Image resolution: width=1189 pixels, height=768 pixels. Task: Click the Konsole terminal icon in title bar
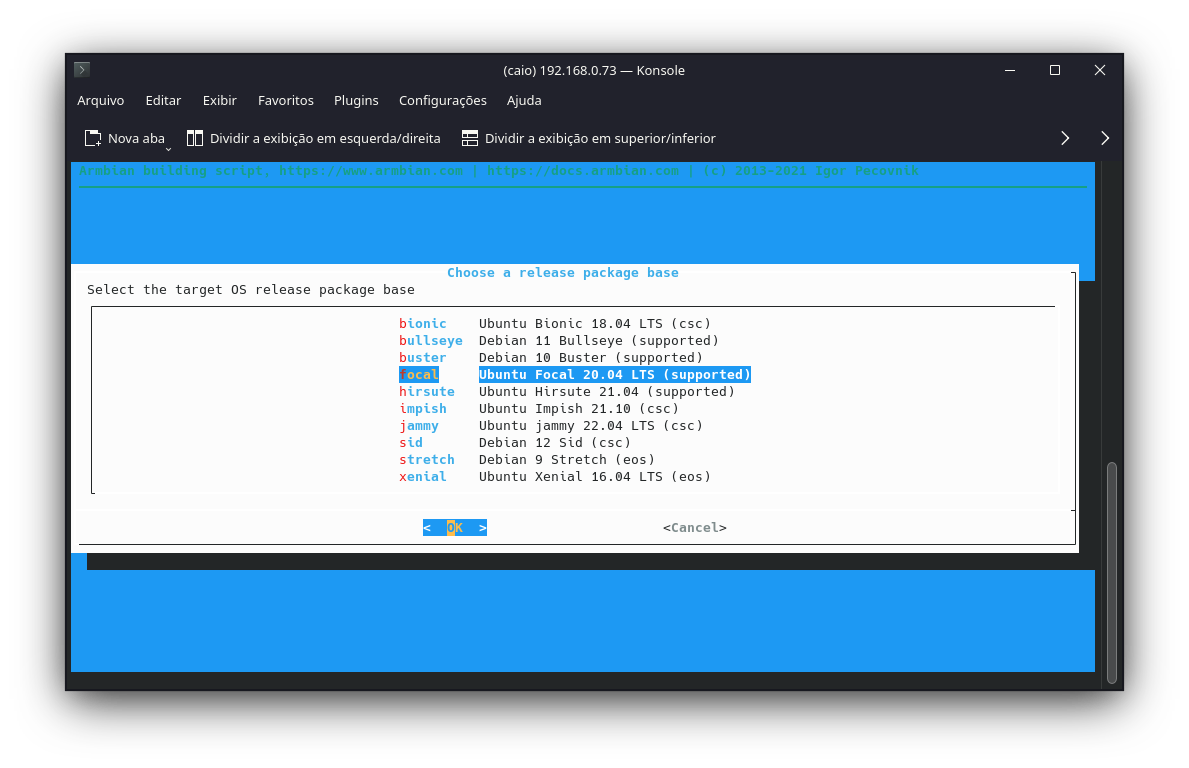tap(83, 70)
